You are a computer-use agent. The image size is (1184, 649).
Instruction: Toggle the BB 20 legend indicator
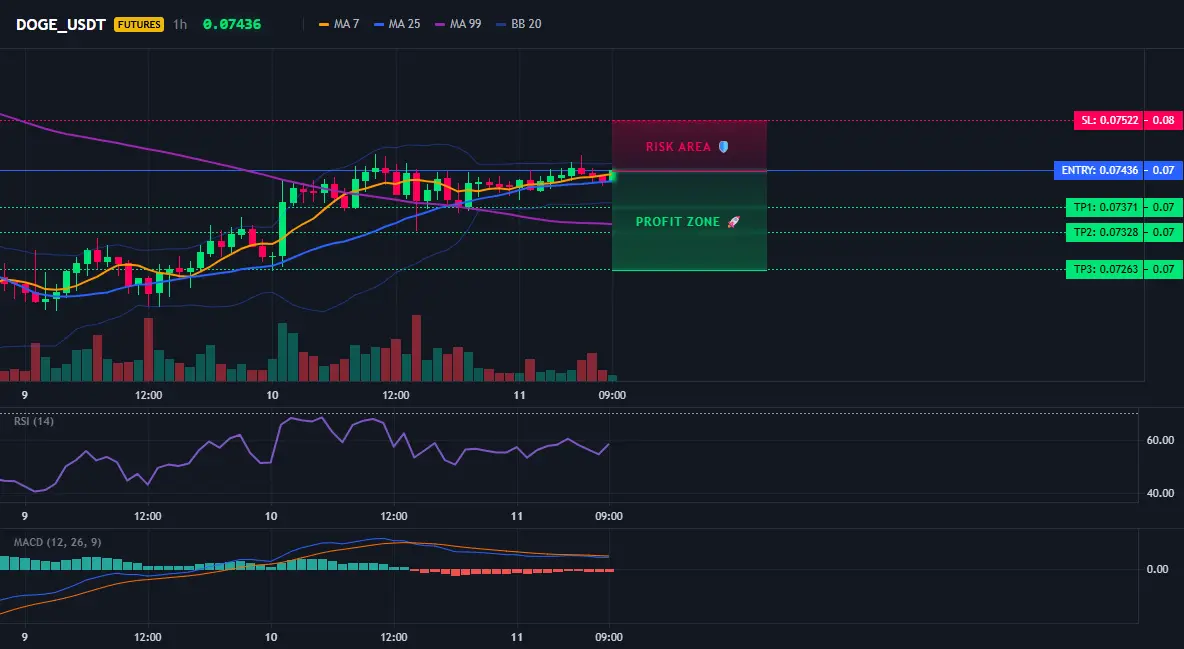519,24
